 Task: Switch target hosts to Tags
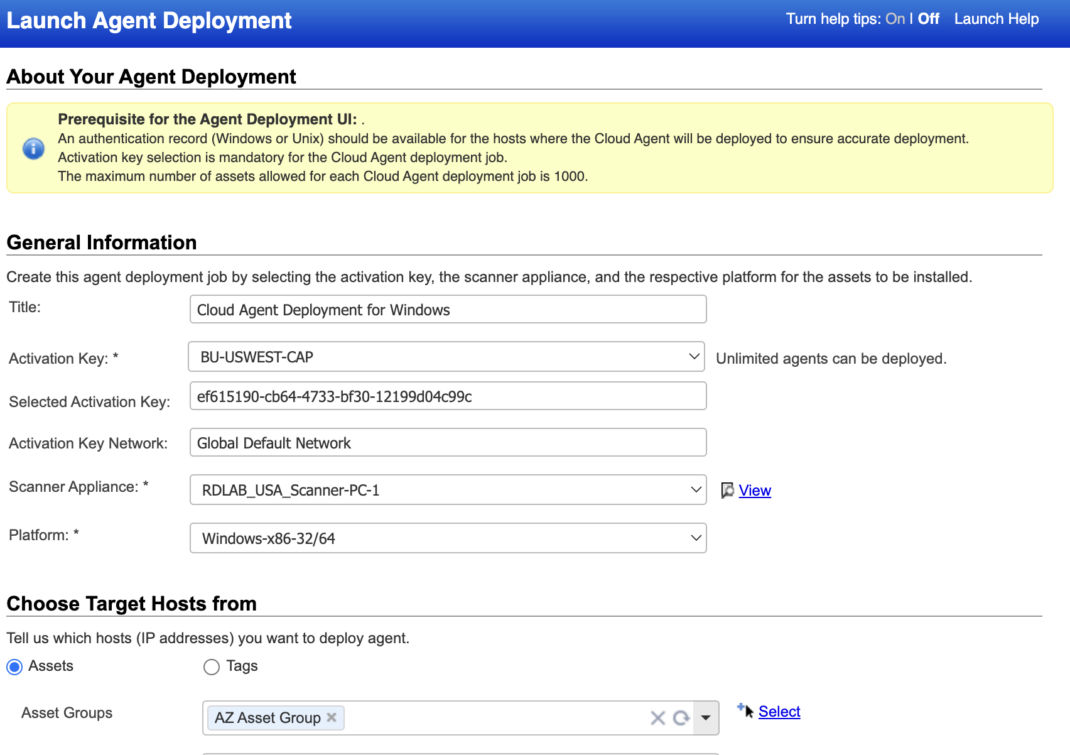pyautogui.click(x=211, y=667)
